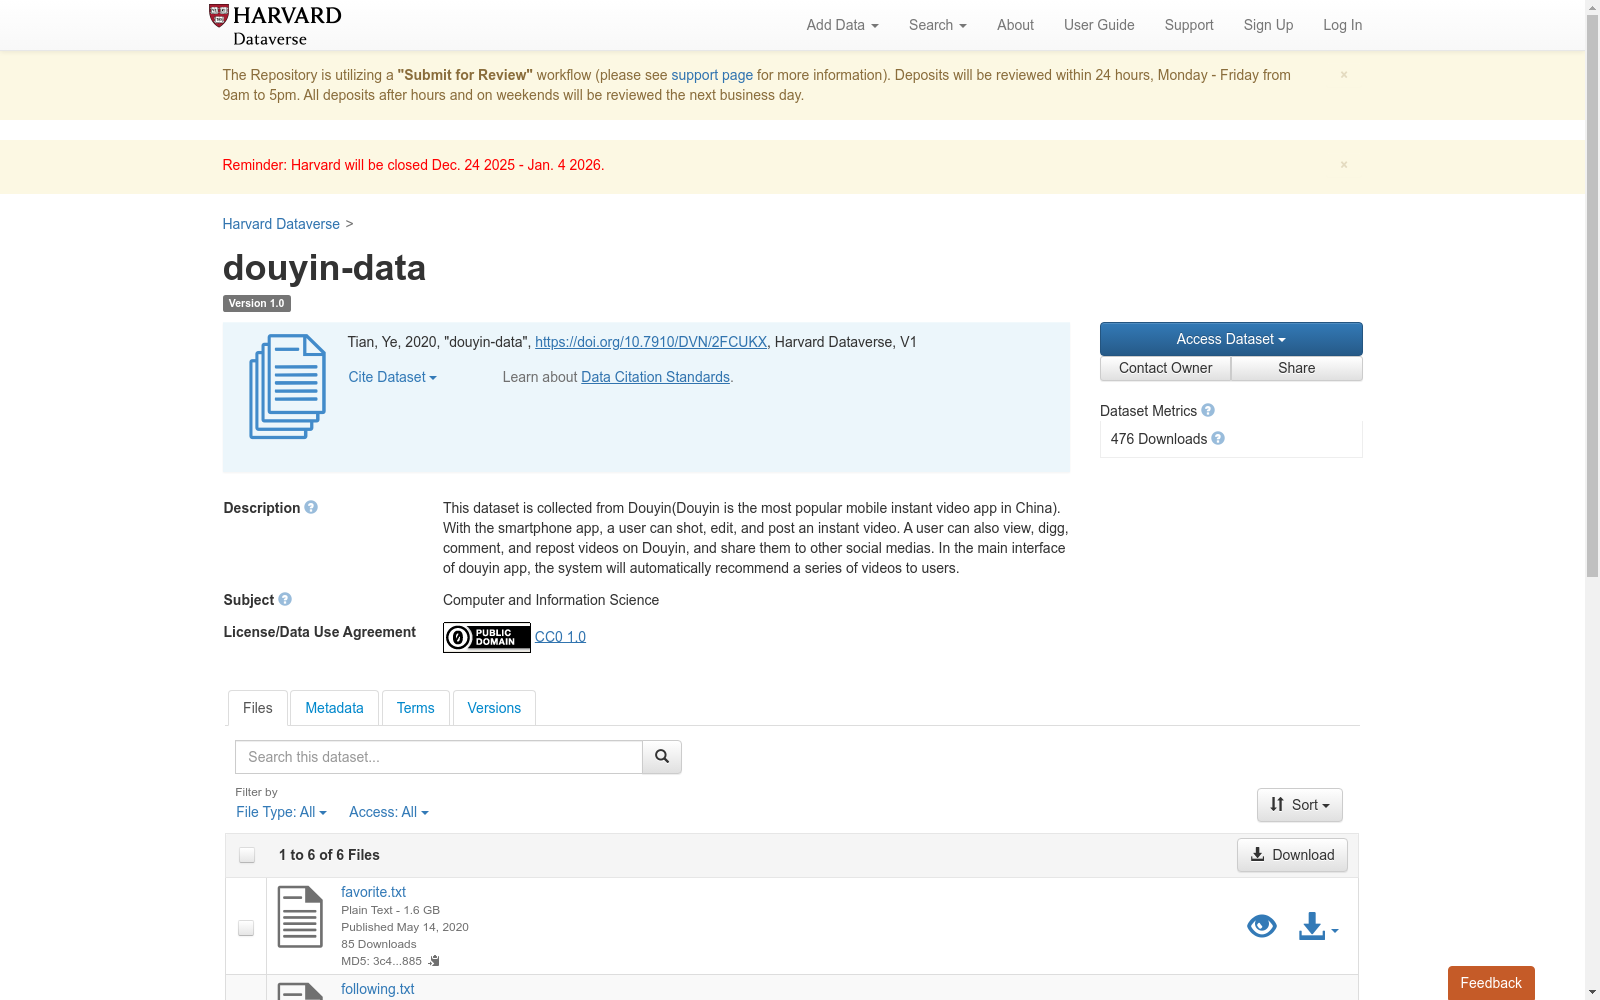Viewport: 1600px width, 1000px height.
Task: Click the Version 1.0 badge
Action: (257, 303)
